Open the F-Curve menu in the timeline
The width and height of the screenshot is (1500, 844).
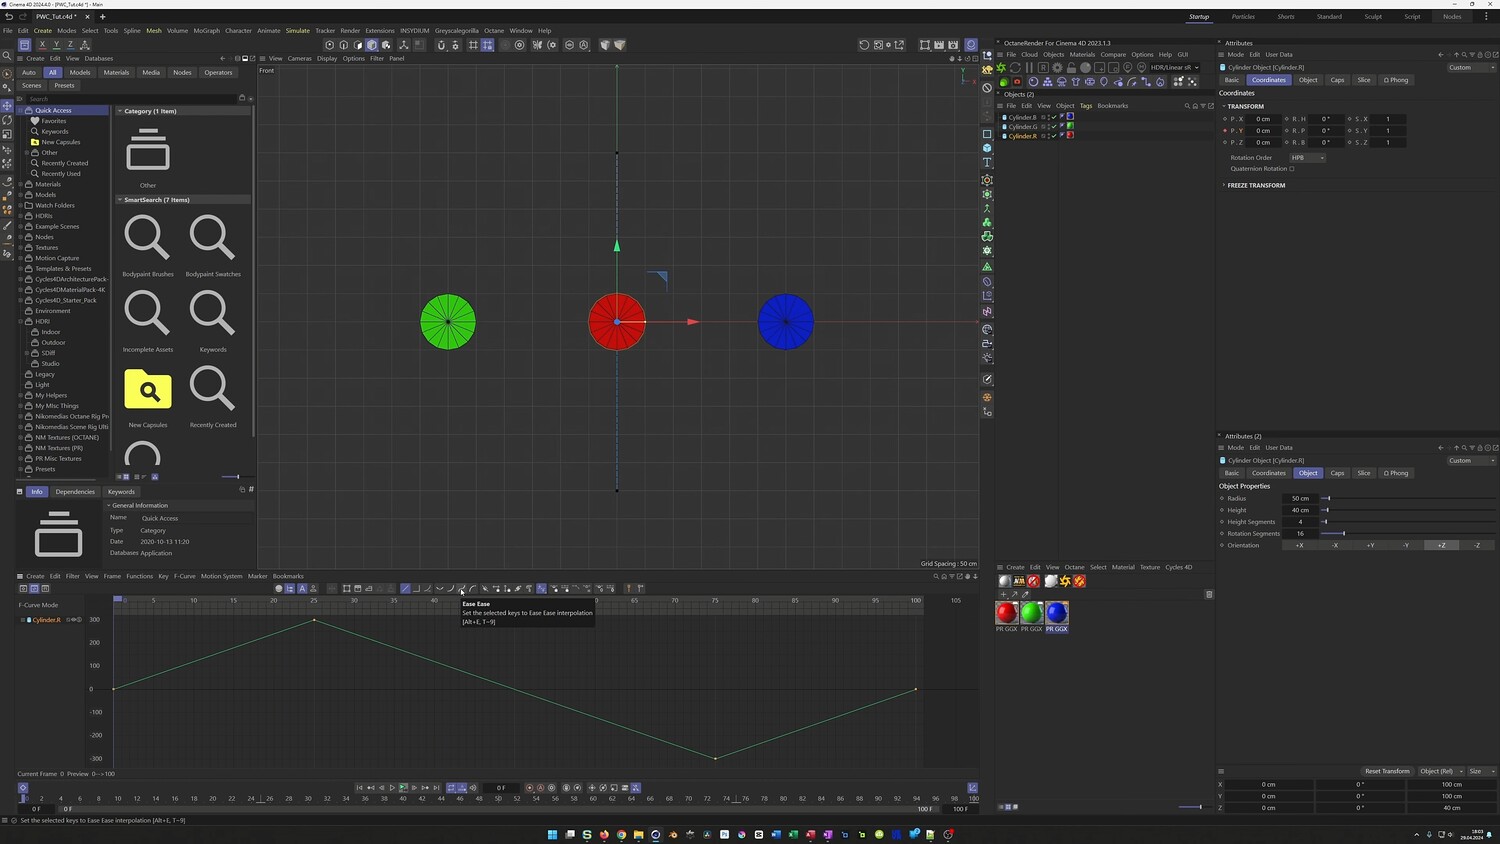click(185, 576)
